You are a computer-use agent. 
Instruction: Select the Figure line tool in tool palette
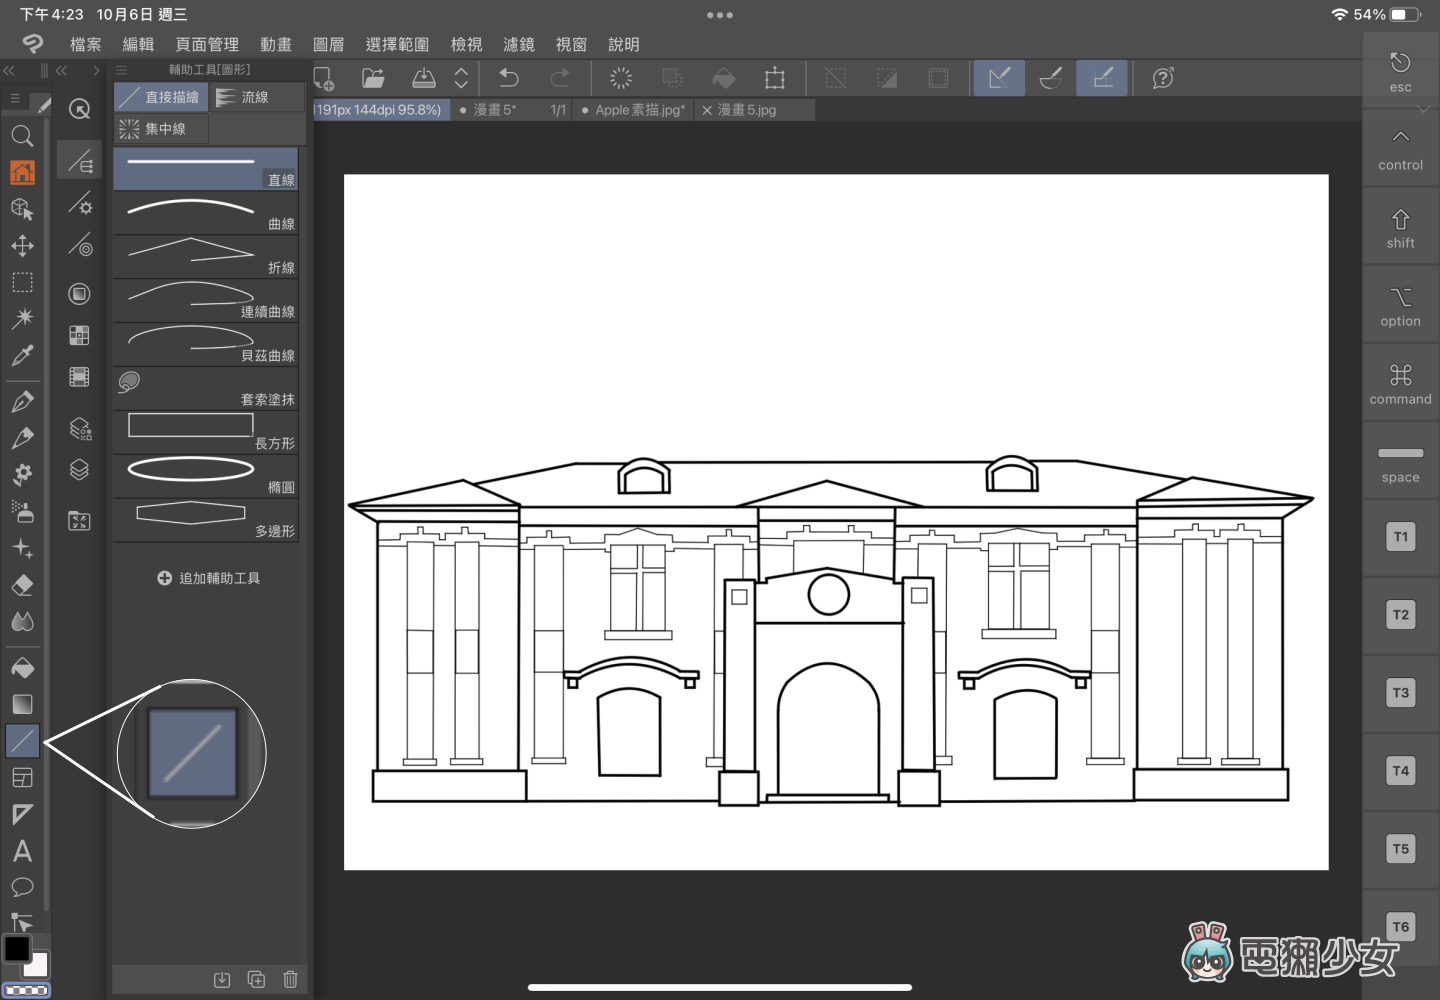pos(22,741)
